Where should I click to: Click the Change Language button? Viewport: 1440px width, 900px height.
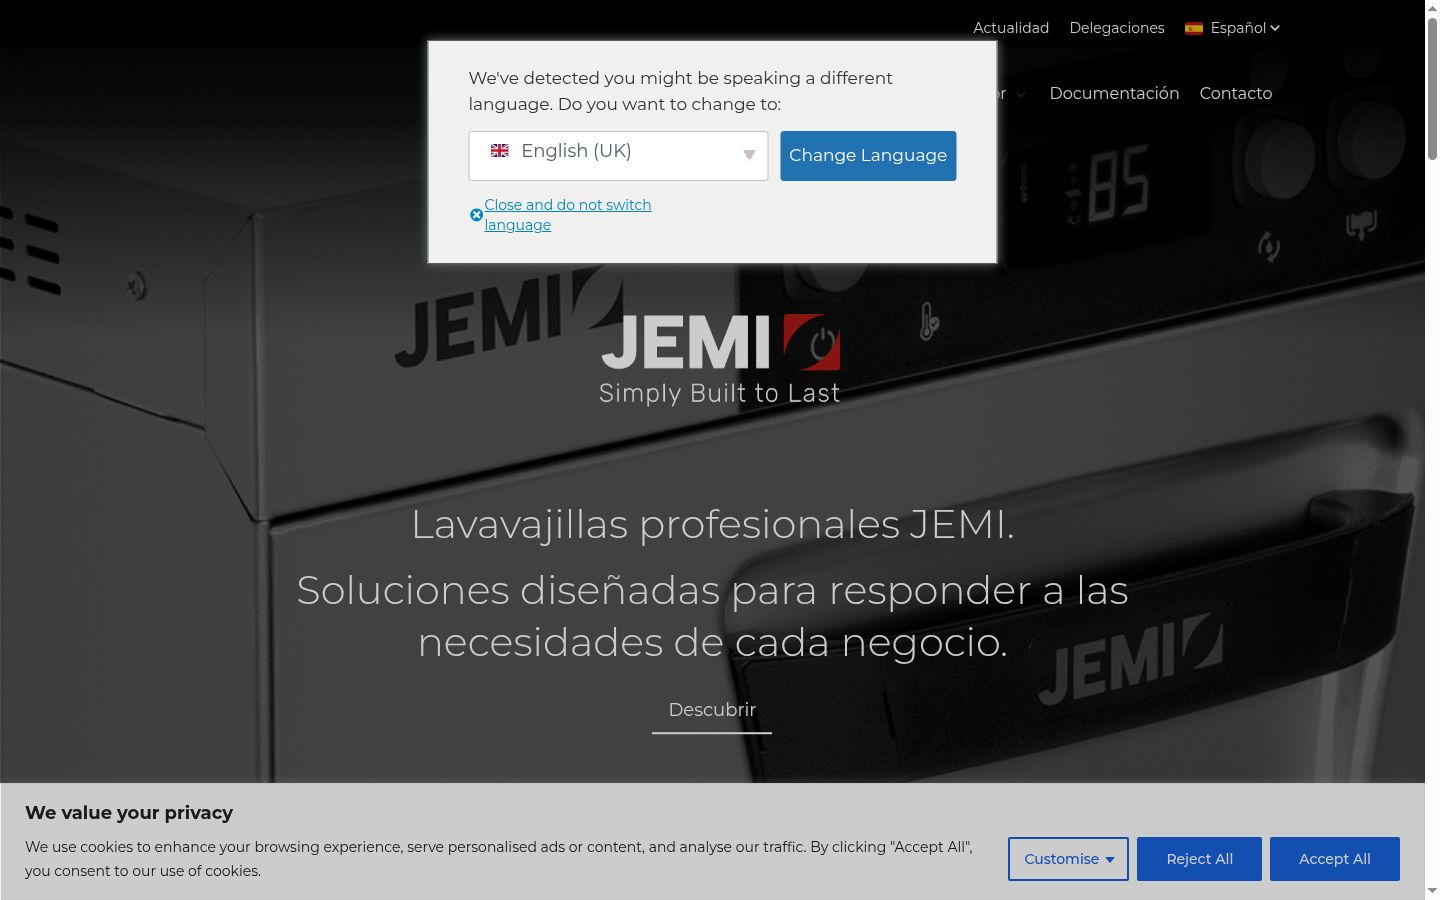(x=868, y=156)
